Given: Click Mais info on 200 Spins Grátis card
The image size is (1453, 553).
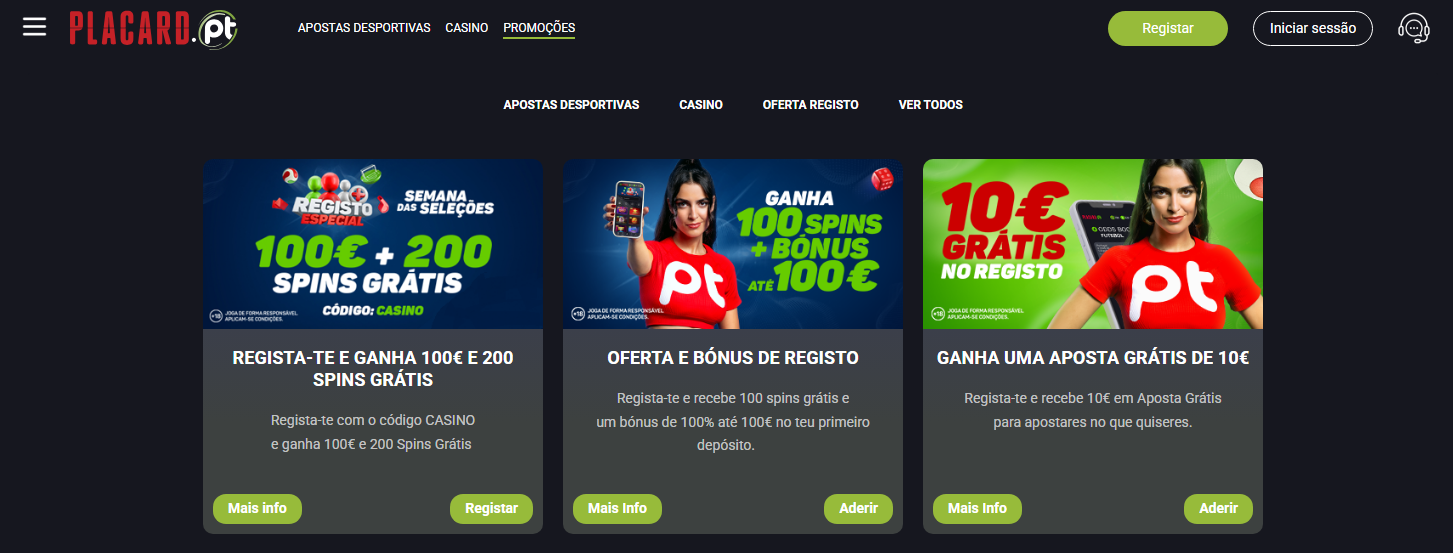Looking at the screenshot, I should [x=257, y=508].
